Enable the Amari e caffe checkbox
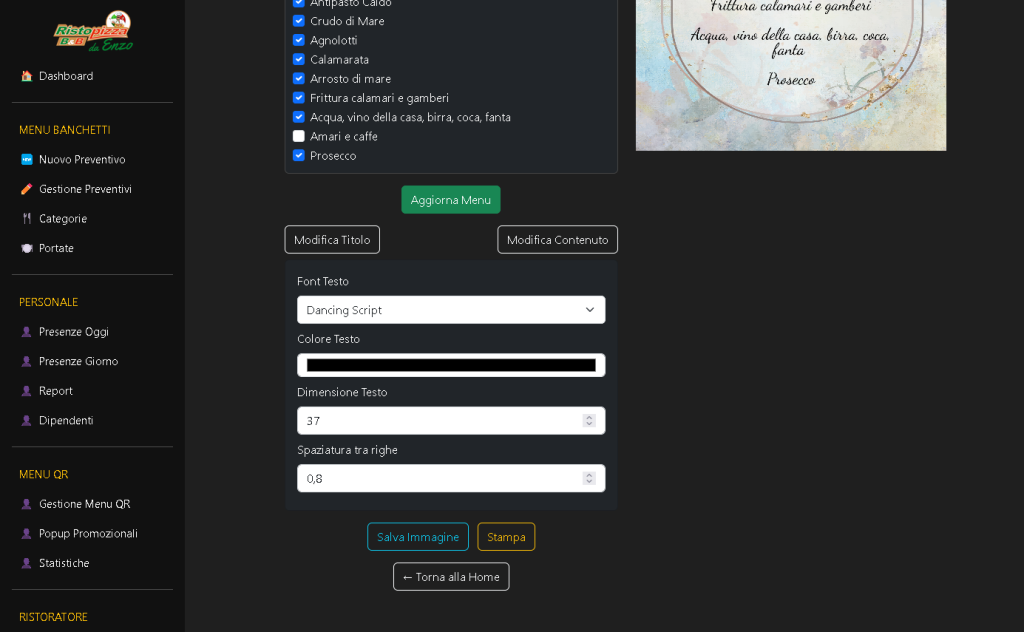This screenshot has height=632, width=1024. click(299, 136)
